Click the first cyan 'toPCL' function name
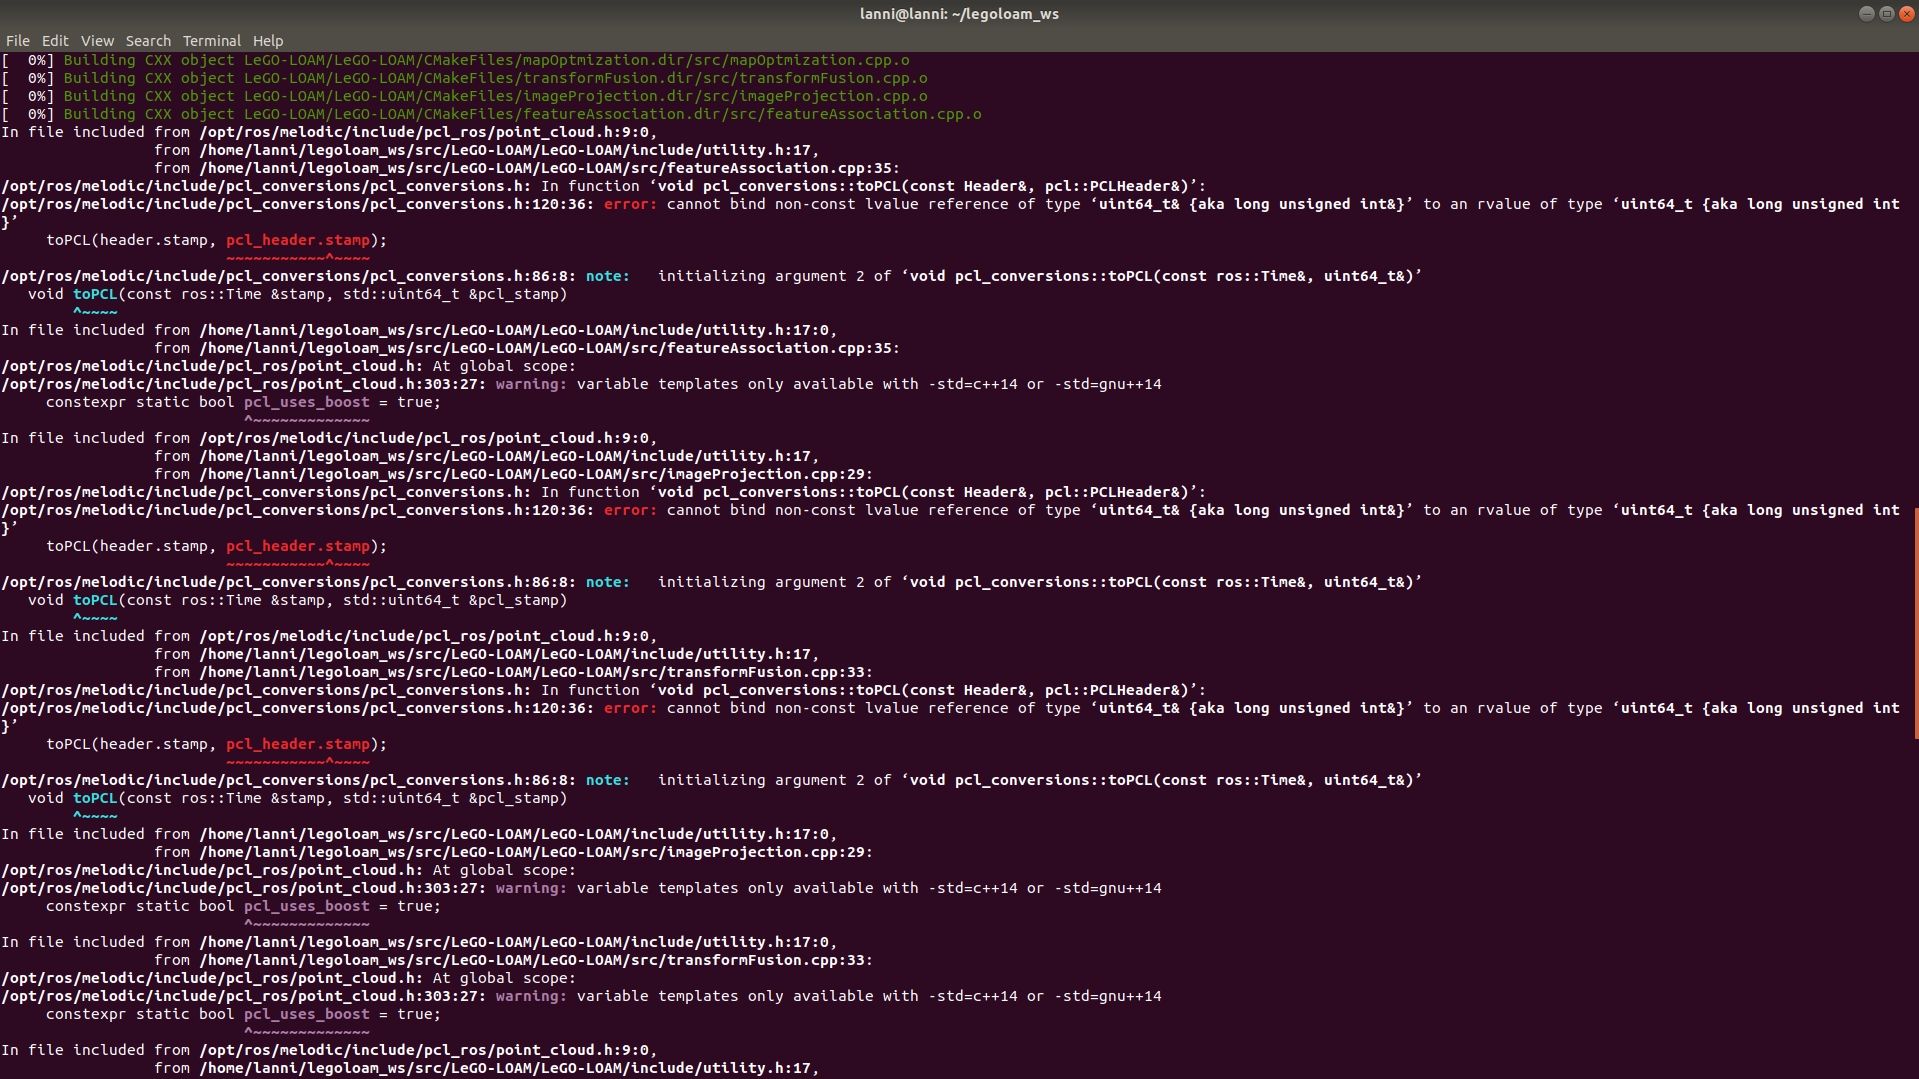1919x1079 pixels. pyautogui.click(x=95, y=294)
